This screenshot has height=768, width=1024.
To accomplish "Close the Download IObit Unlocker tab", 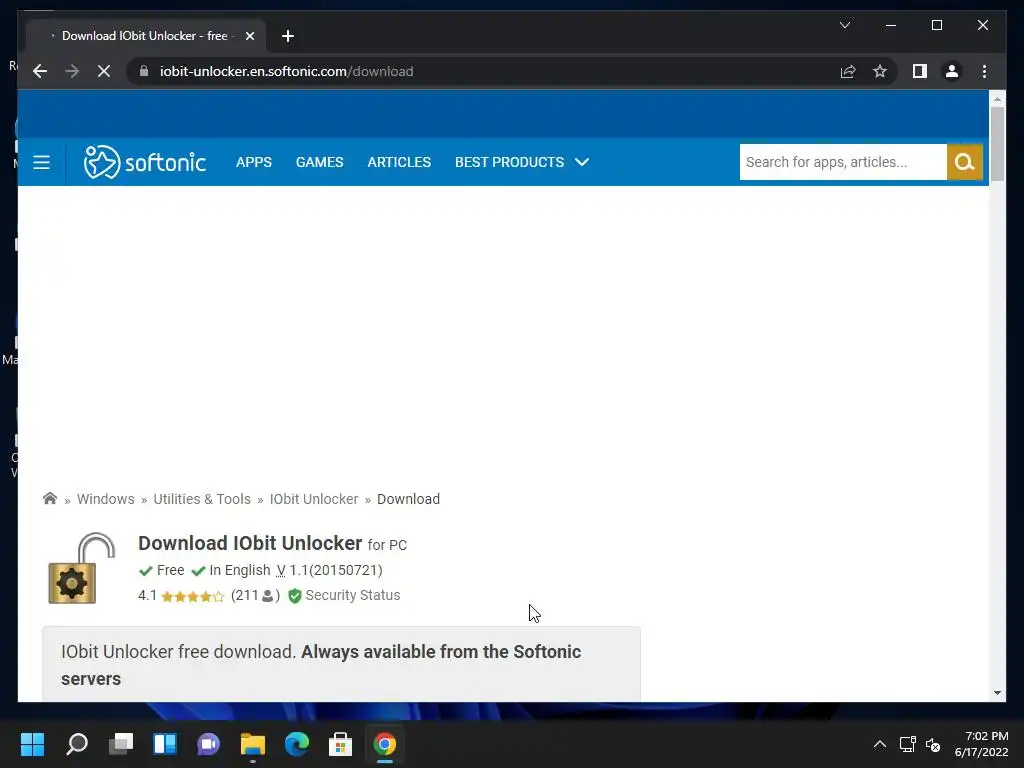I will [249, 36].
